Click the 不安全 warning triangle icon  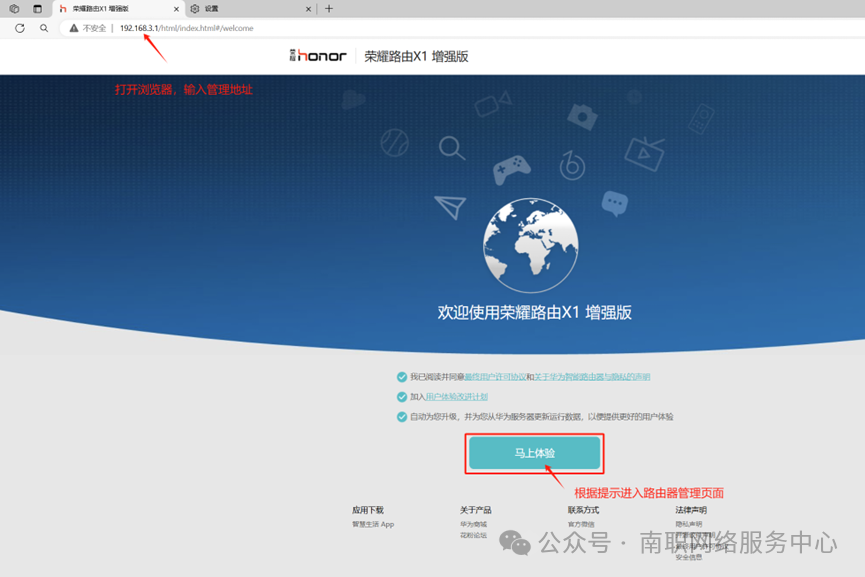click(74, 28)
